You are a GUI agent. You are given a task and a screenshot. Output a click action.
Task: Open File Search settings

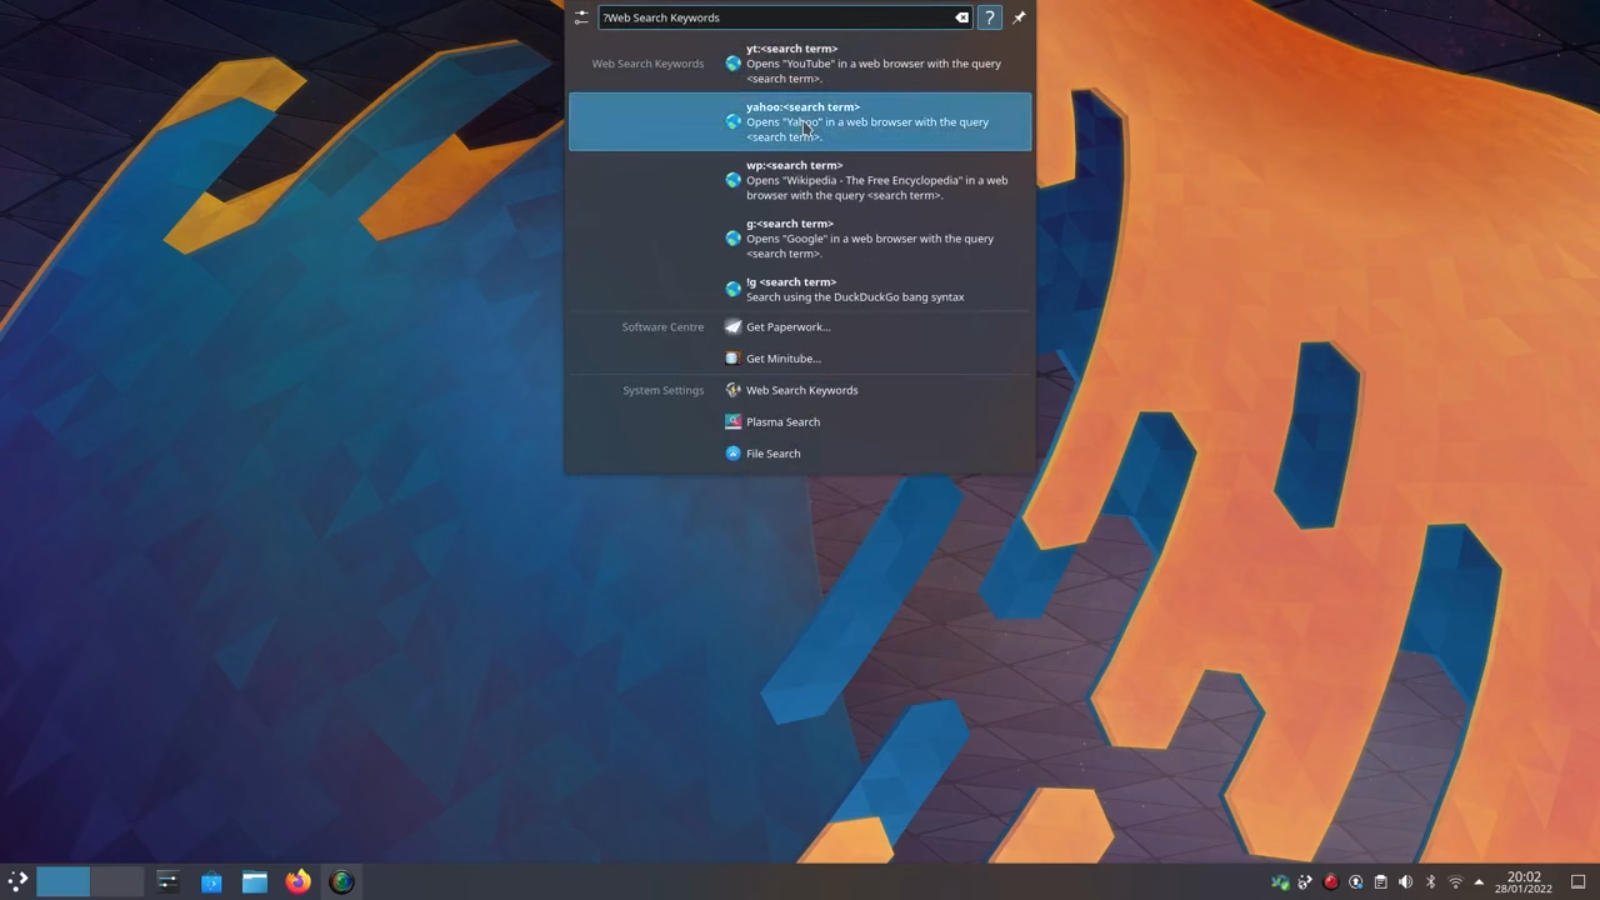coord(774,453)
